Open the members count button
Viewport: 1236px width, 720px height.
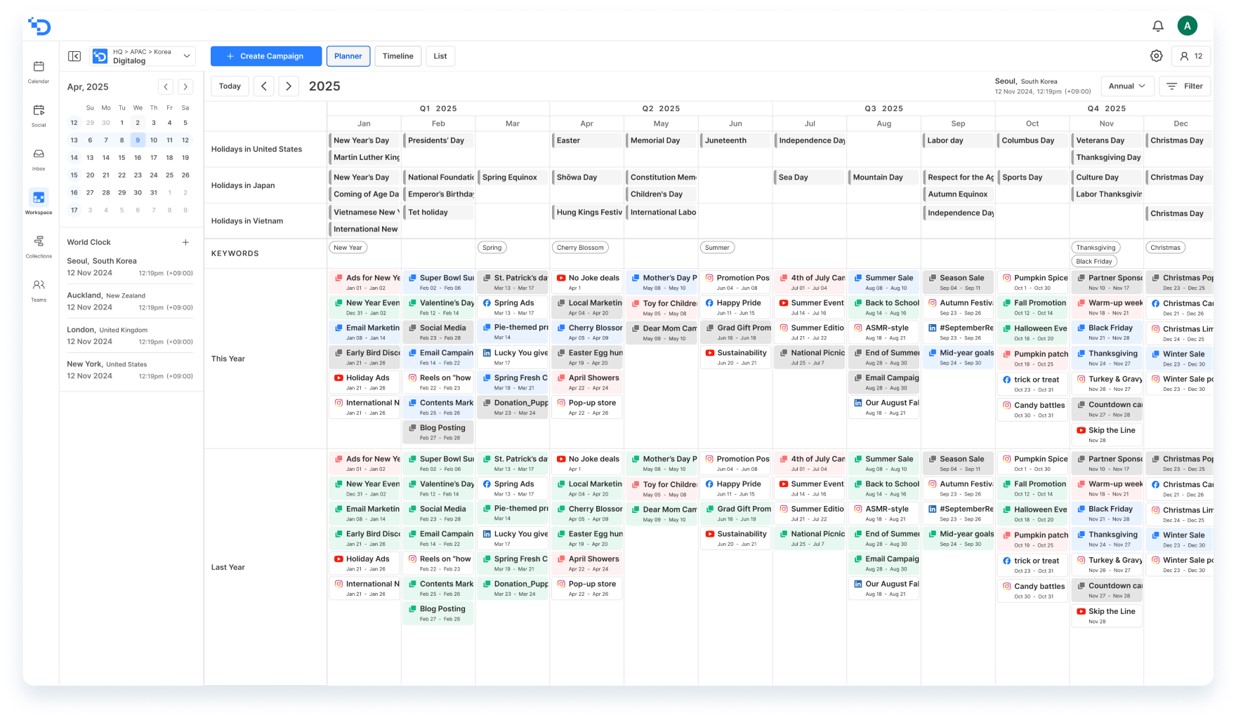1190,56
